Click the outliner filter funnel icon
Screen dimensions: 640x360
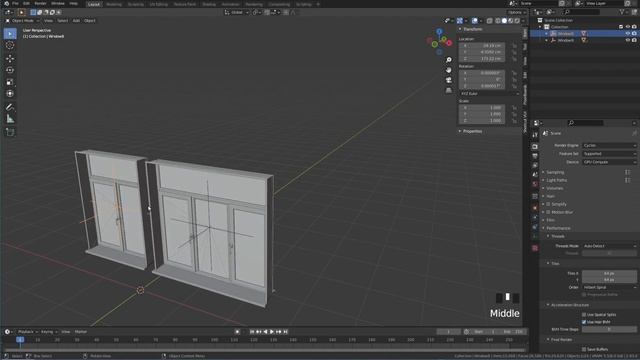pos(622,12)
